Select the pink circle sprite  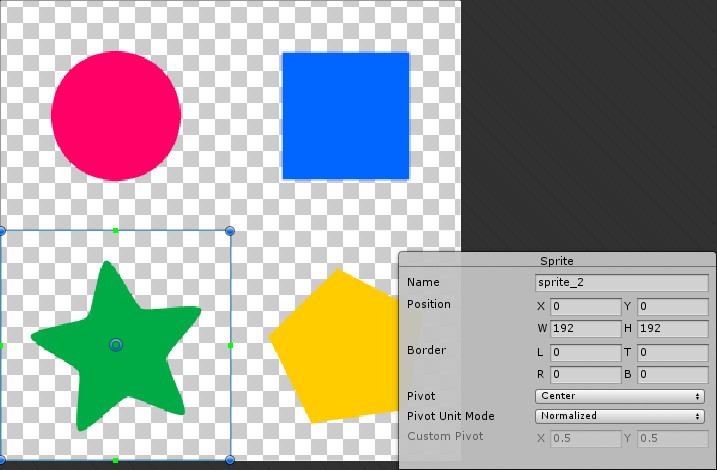tap(116, 116)
